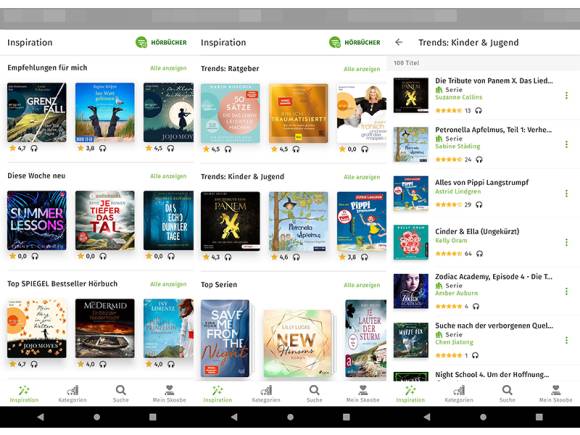Show all Top SPIEGEL Bestseller Hörbuch titles
This screenshot has width=580, height=435.
click(x=168, y=284)
